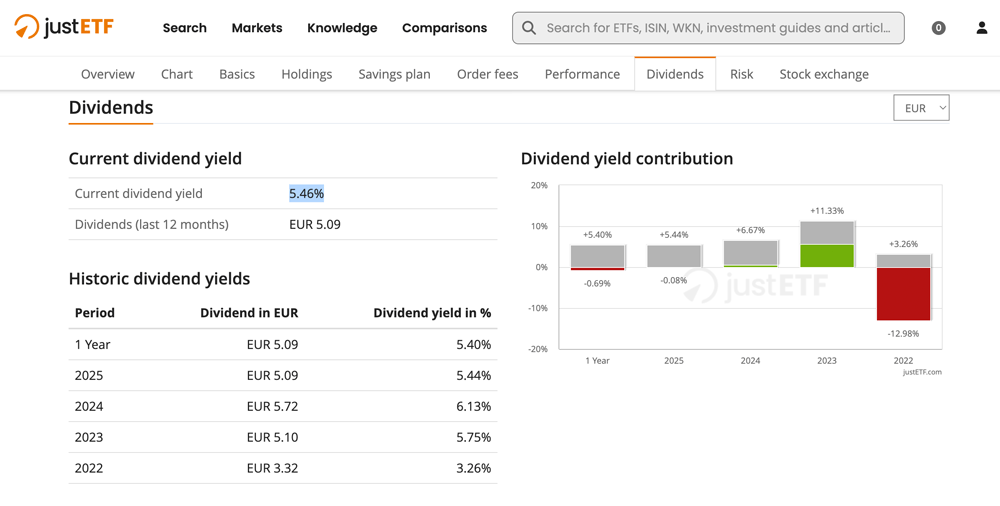1000x506 pixels.
Task: Open the EUR currency dropdown
Action: [x=920, y=108]
